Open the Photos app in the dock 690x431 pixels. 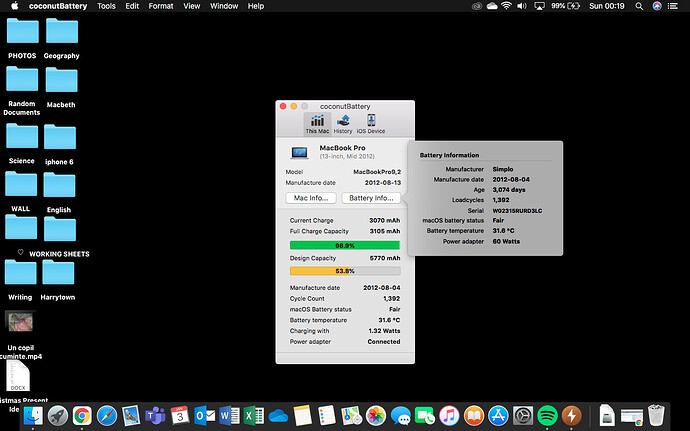(x=376, y=416)
